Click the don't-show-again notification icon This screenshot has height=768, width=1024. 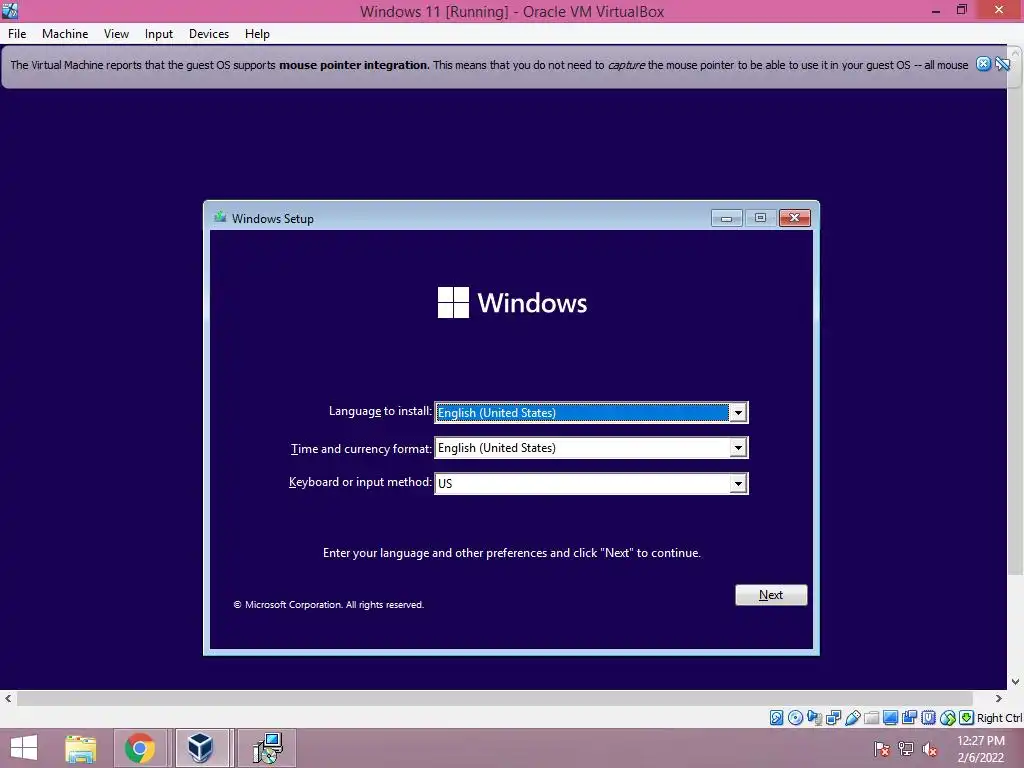pyautogui.click(x=1003, y=64)
